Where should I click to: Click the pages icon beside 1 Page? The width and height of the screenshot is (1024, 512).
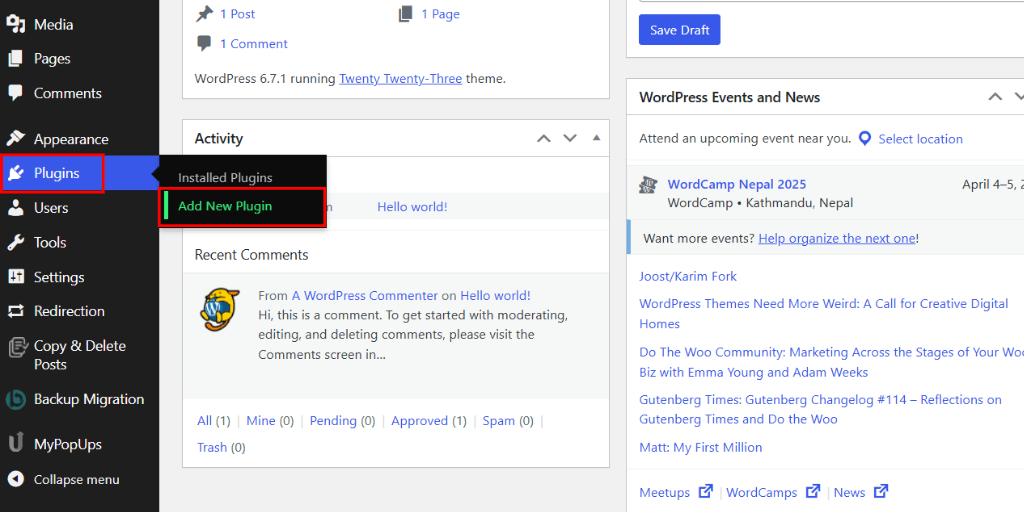(x=405, y=14)
